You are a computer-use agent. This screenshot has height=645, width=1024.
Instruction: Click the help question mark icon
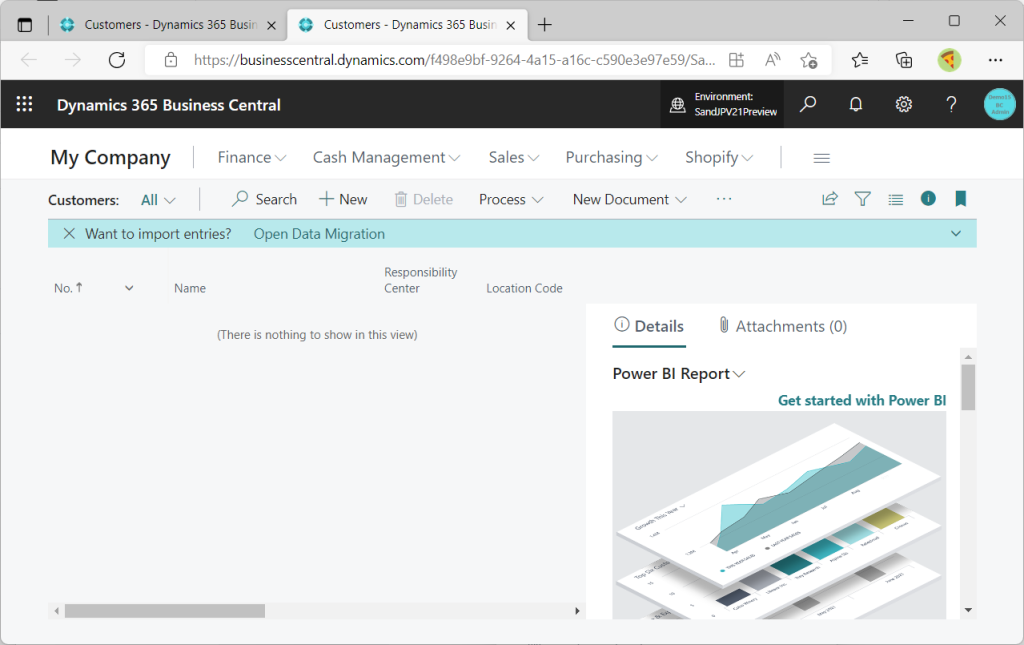(x=952, y=104)
